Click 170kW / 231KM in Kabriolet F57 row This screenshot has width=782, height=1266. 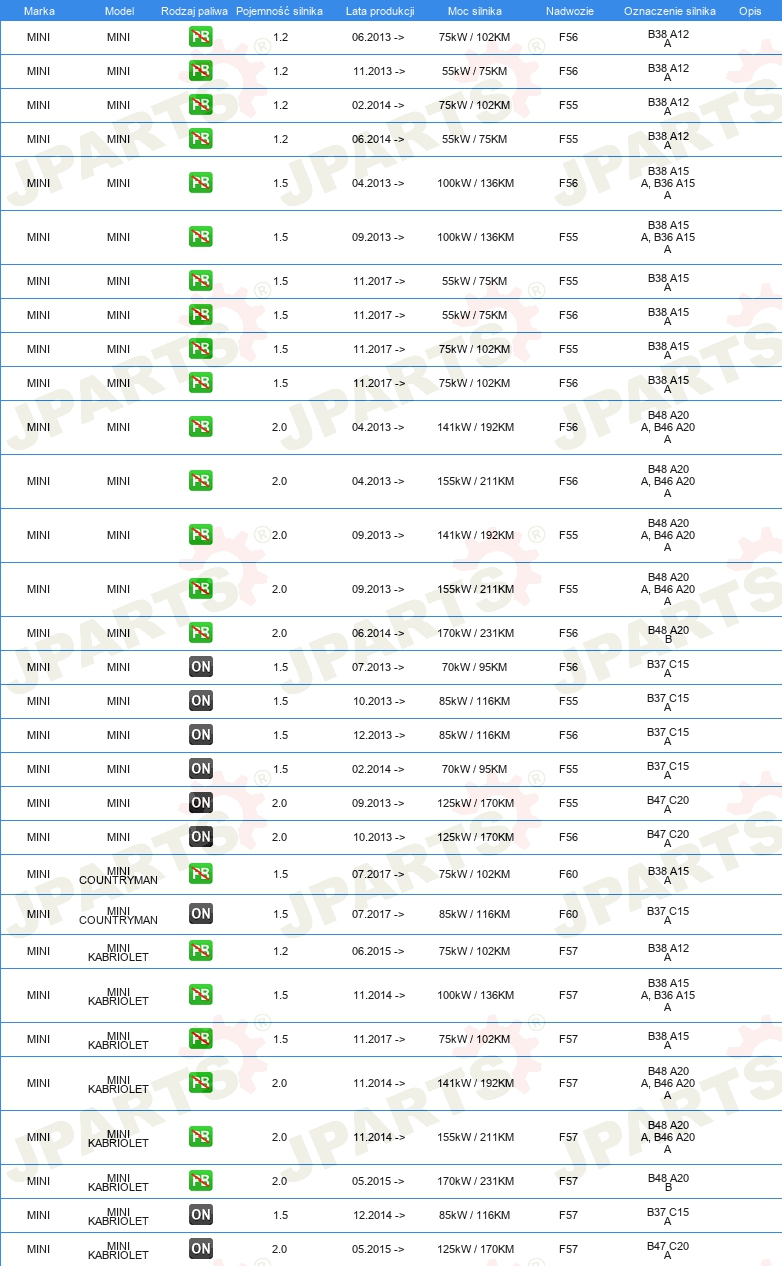click(x=476, y=1181)
